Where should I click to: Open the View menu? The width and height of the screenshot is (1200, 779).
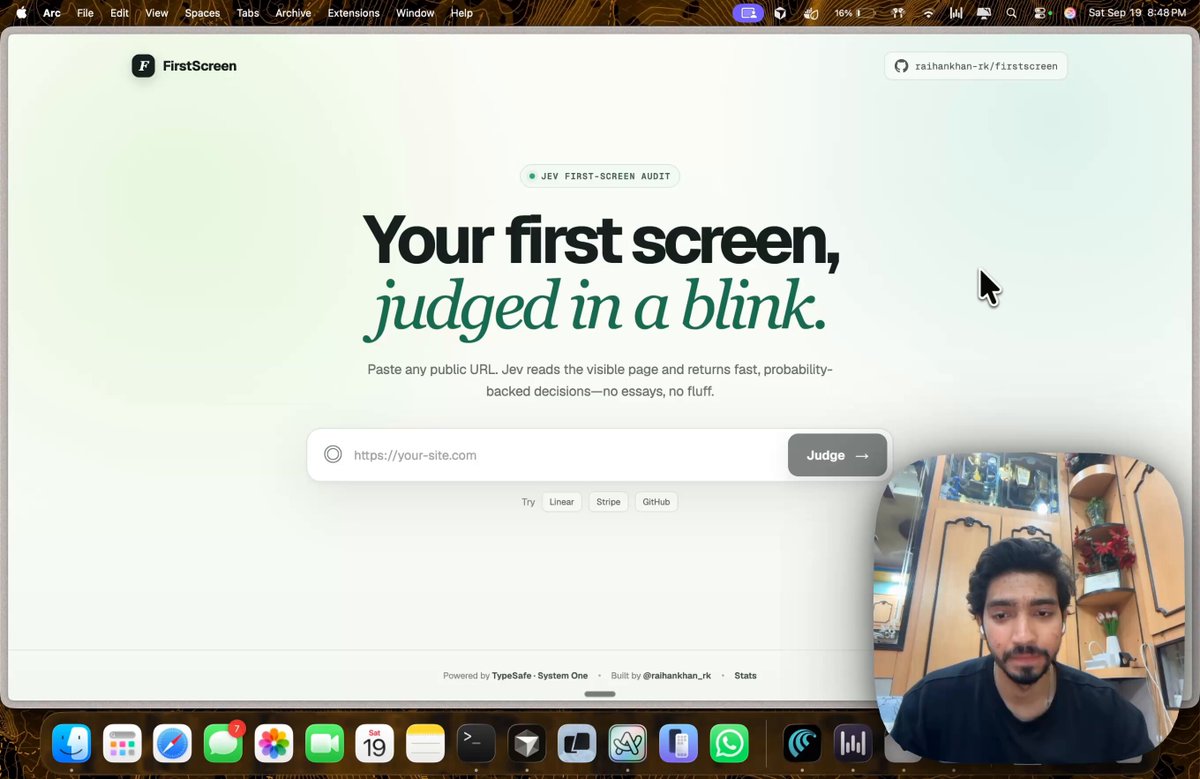coord(156,13)
